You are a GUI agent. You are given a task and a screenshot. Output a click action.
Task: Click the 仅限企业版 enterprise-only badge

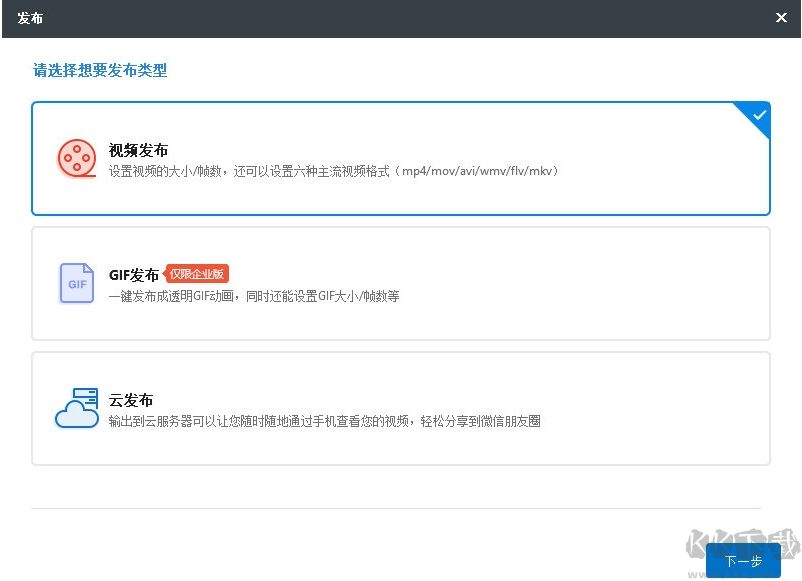click(x=197, y=274)
